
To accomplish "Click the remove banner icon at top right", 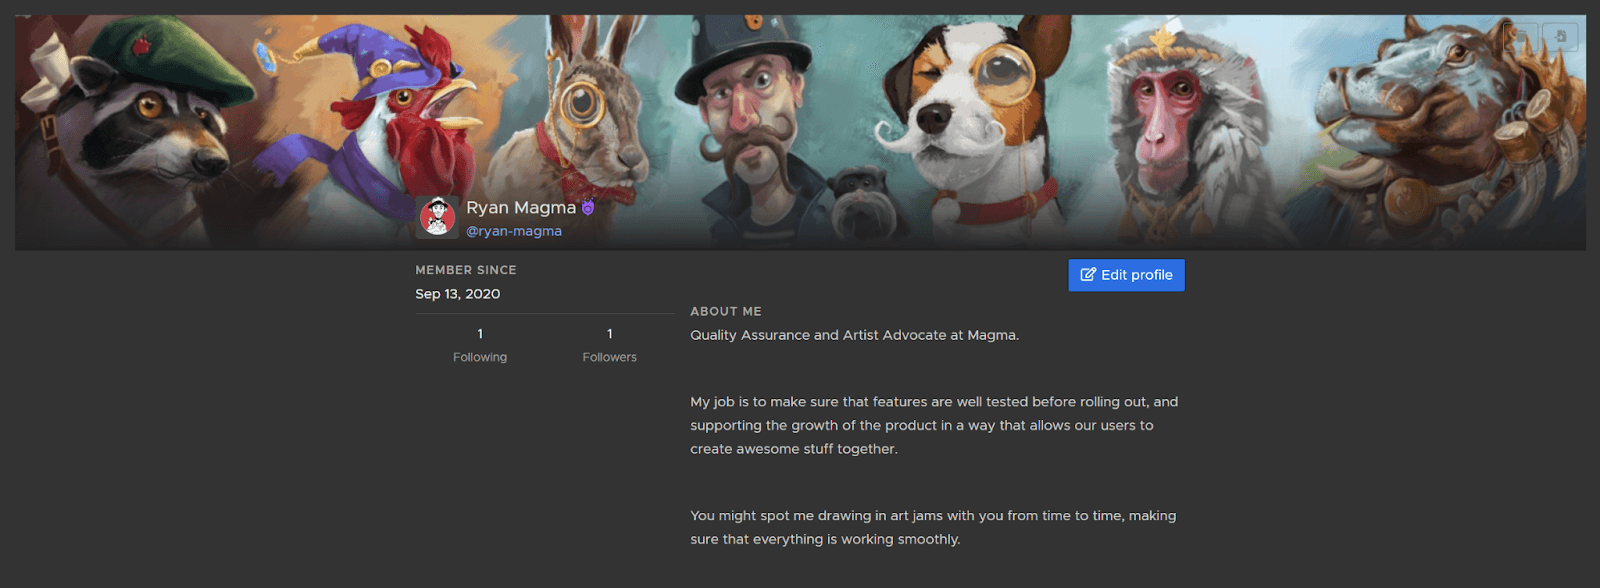I will pos(1522,37).
